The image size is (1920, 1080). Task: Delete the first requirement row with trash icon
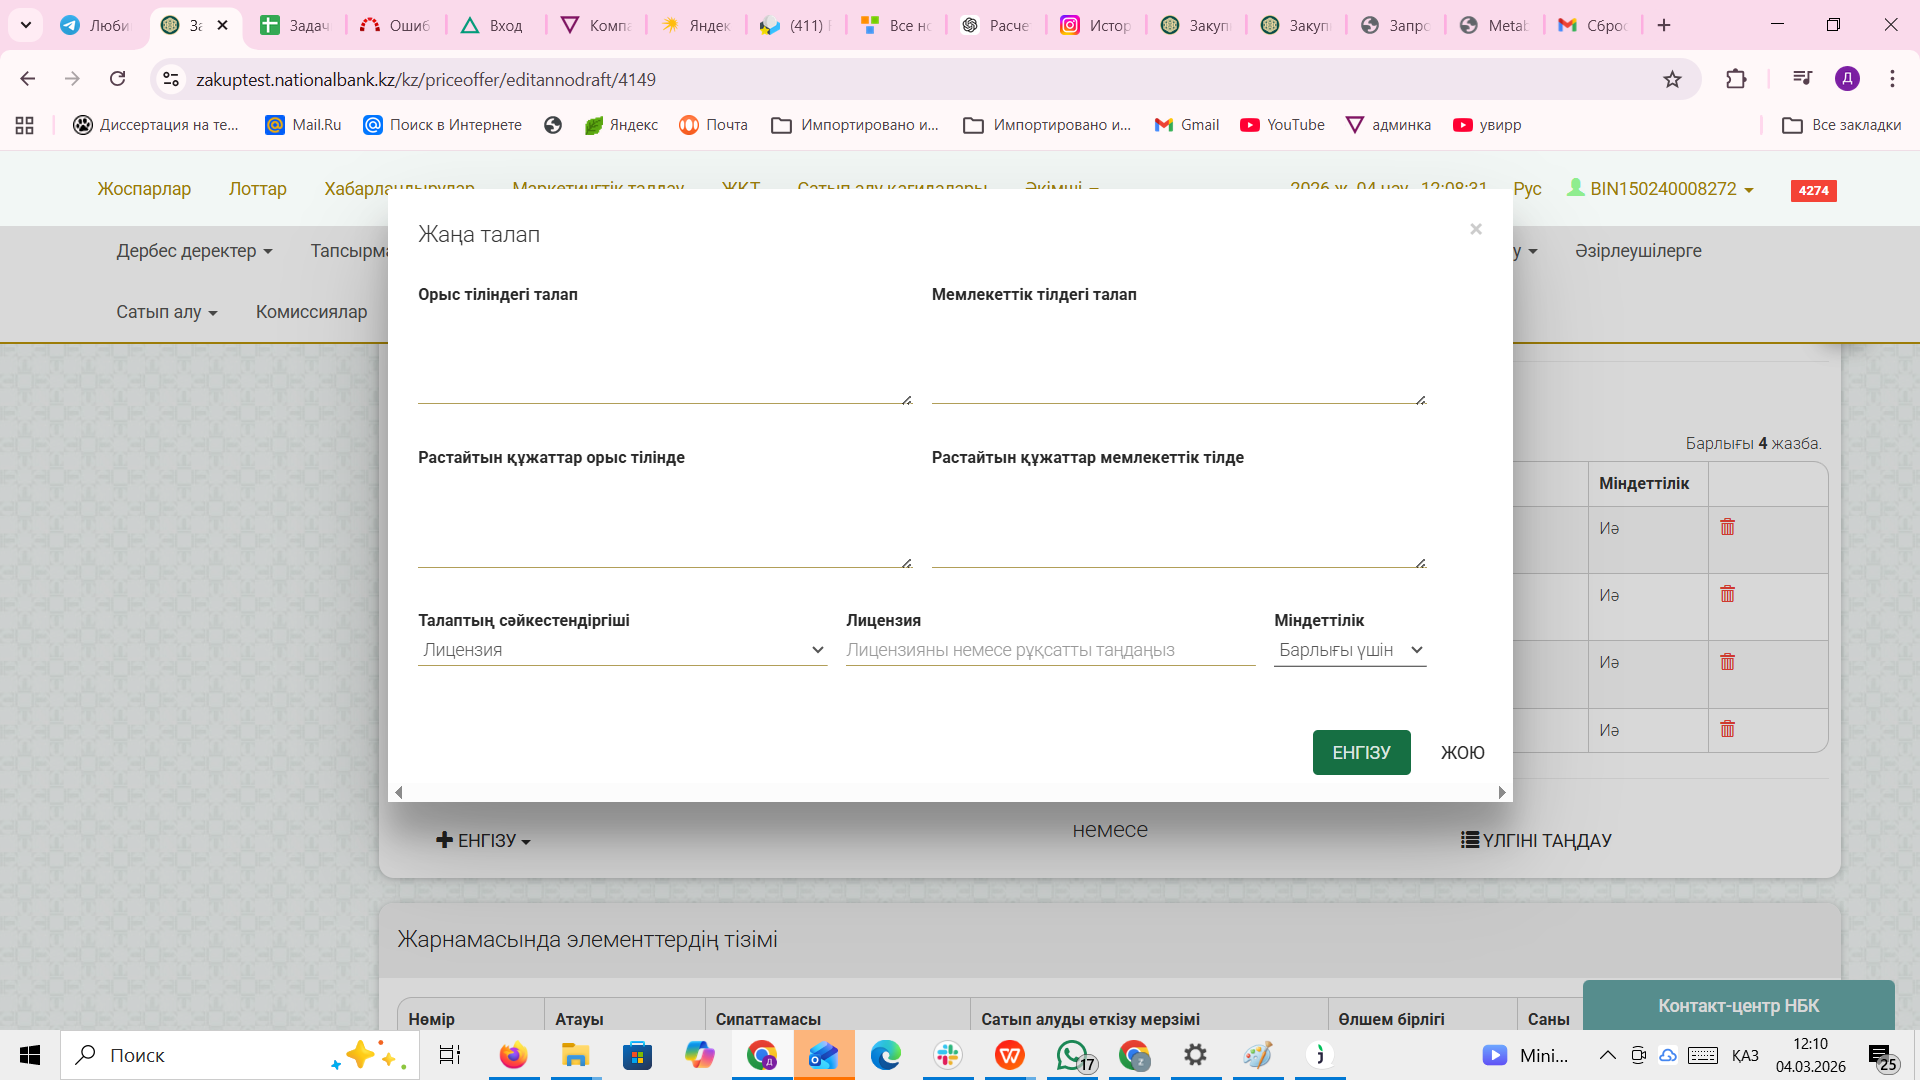click(x=1727, y=527)
